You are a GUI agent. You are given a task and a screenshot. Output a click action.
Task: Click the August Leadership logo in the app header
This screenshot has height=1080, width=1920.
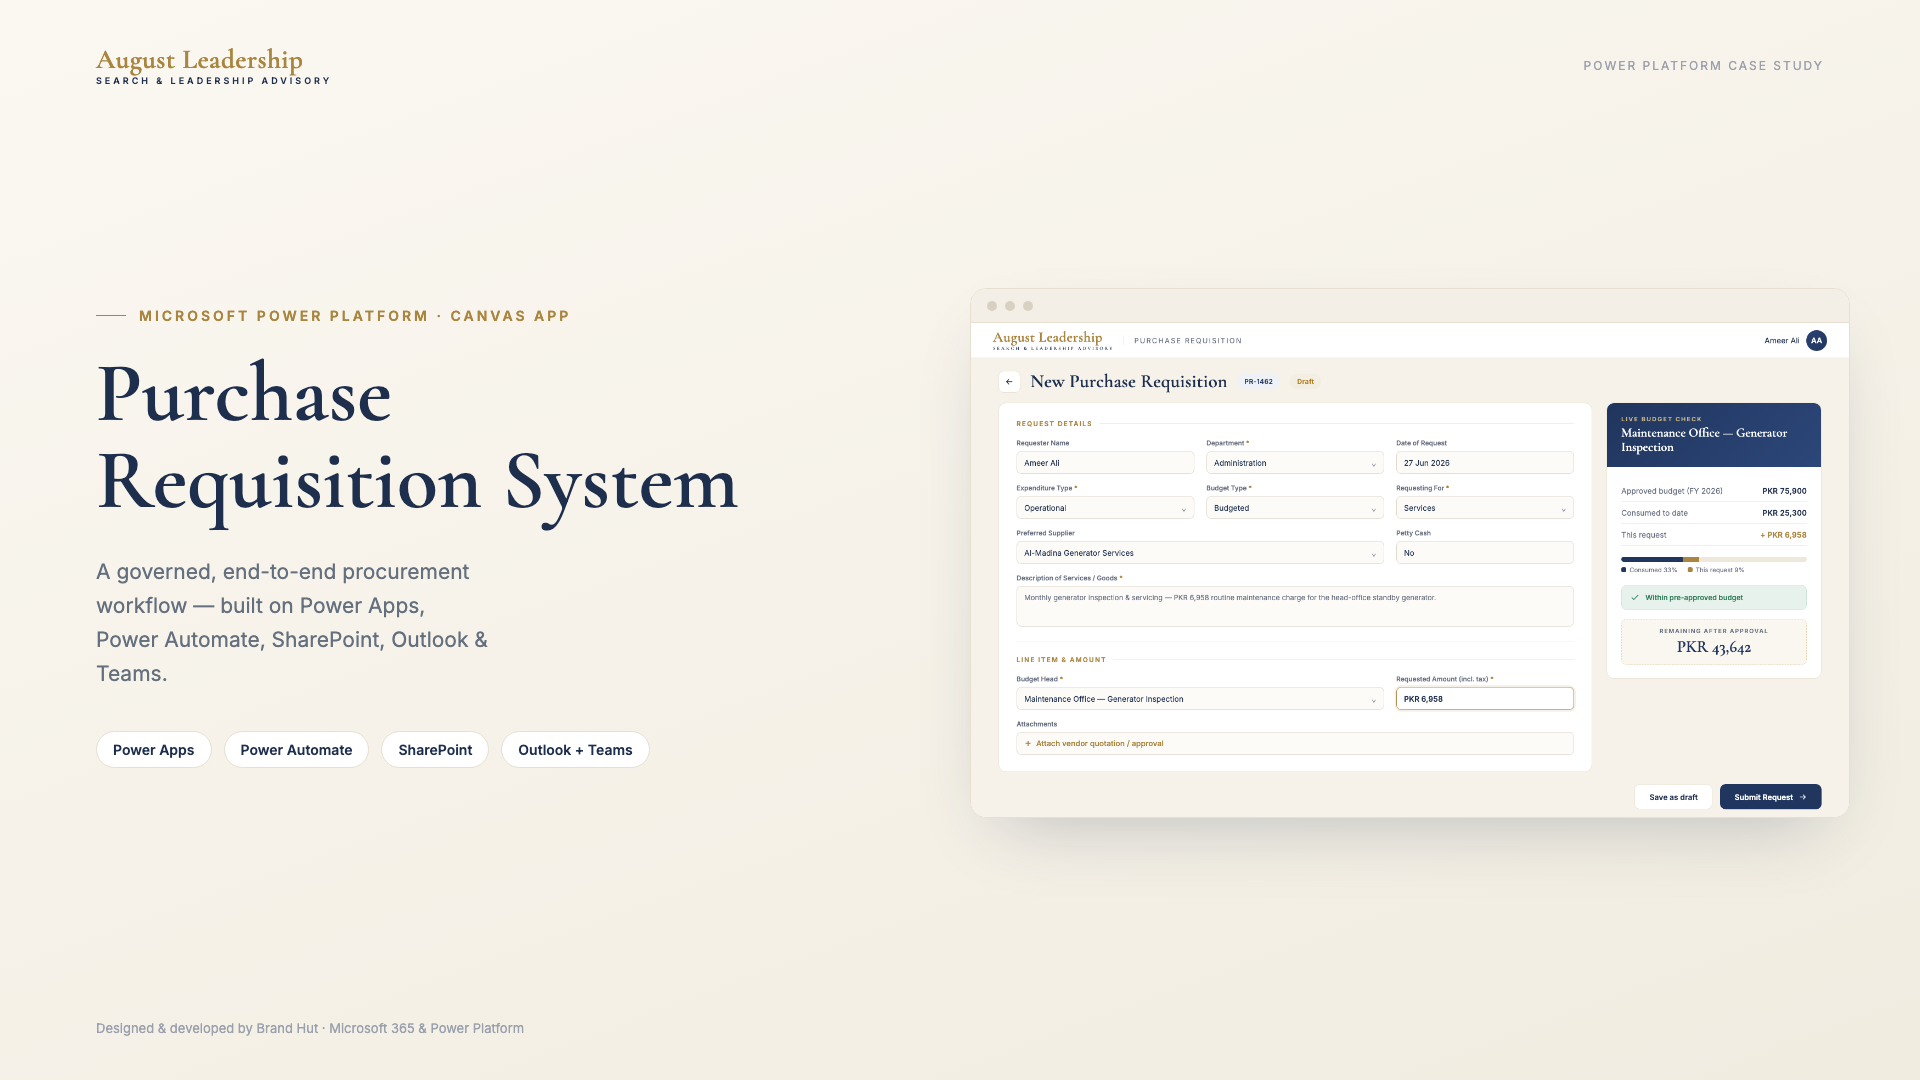coord(1052,340)
